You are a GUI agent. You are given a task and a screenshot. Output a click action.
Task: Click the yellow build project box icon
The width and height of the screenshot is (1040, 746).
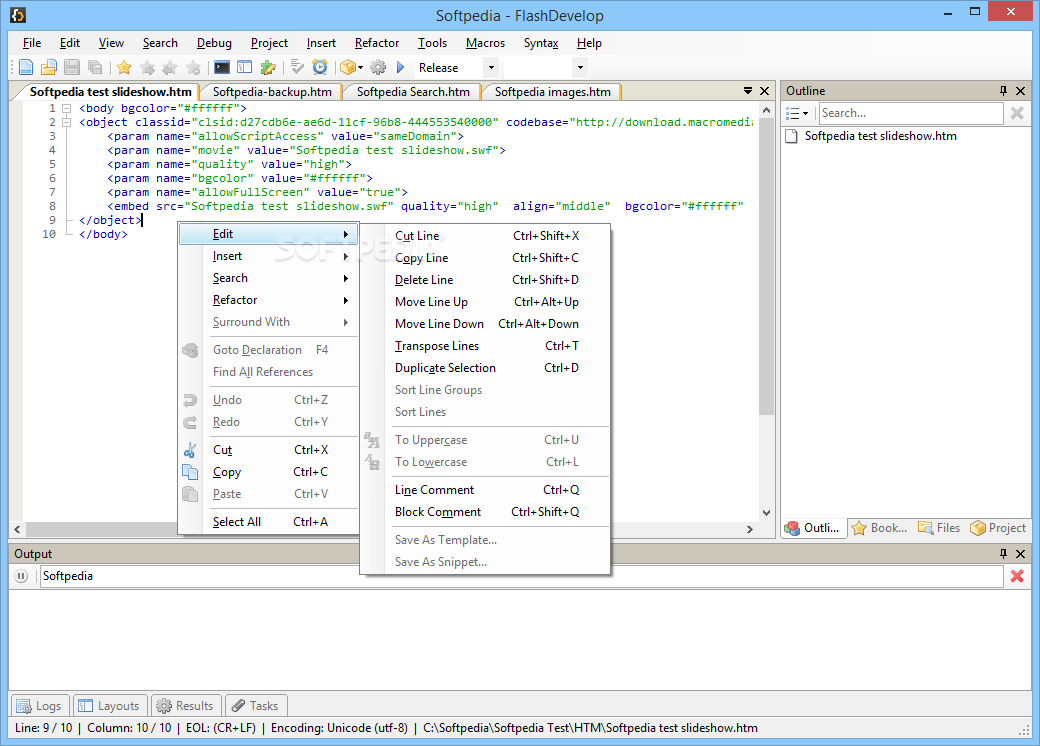(348, 67)
